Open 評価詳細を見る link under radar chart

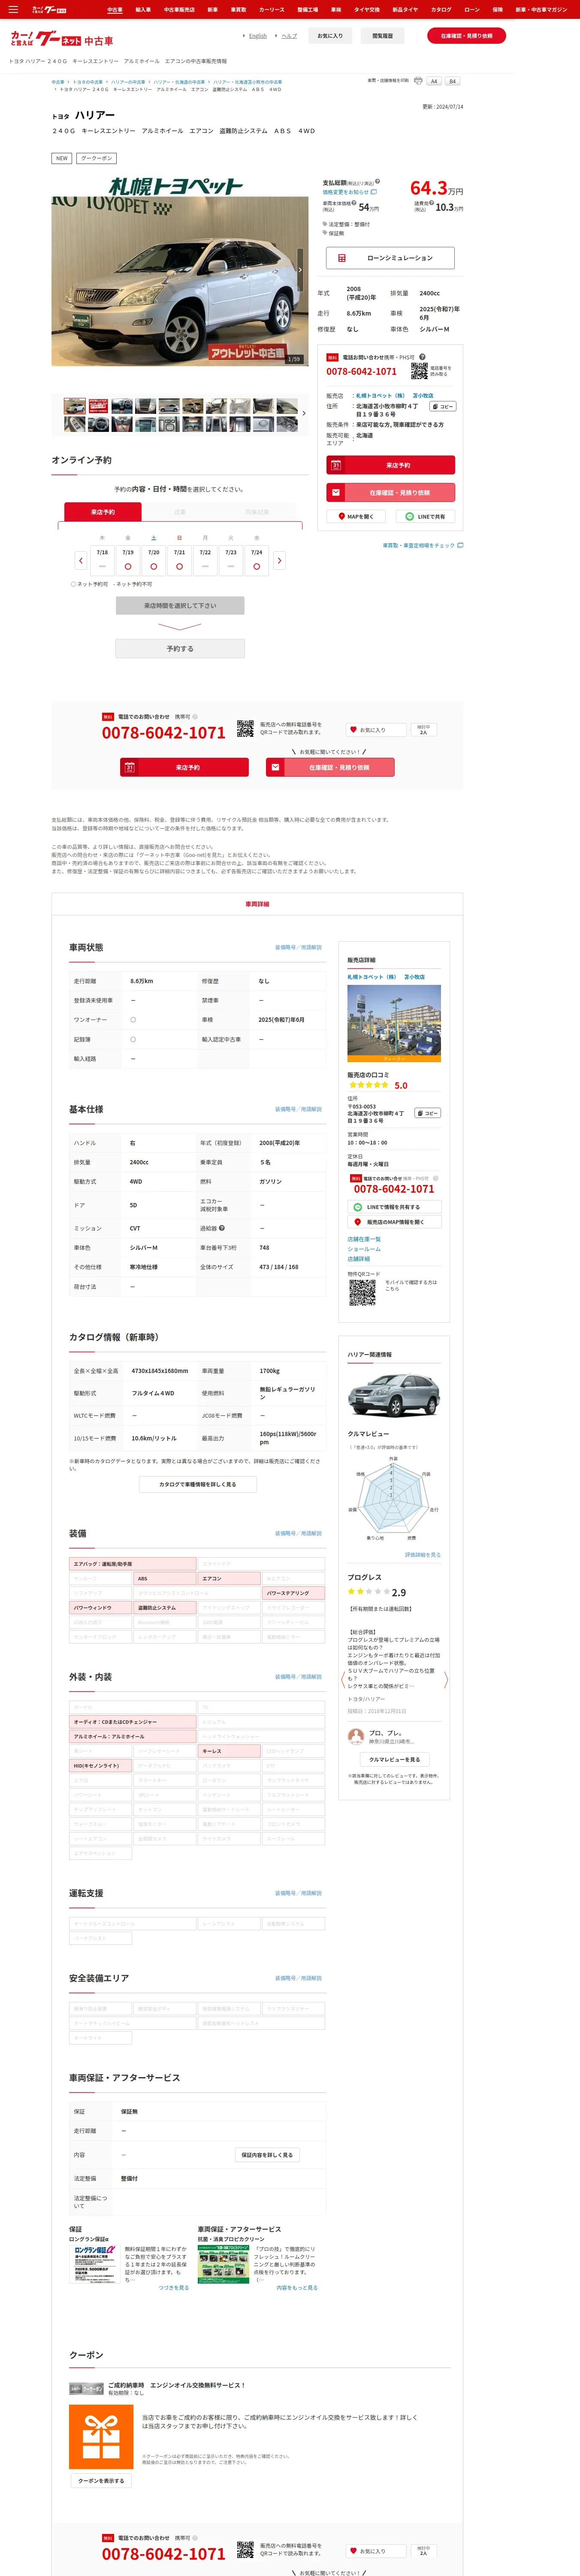click(422, 1555)
